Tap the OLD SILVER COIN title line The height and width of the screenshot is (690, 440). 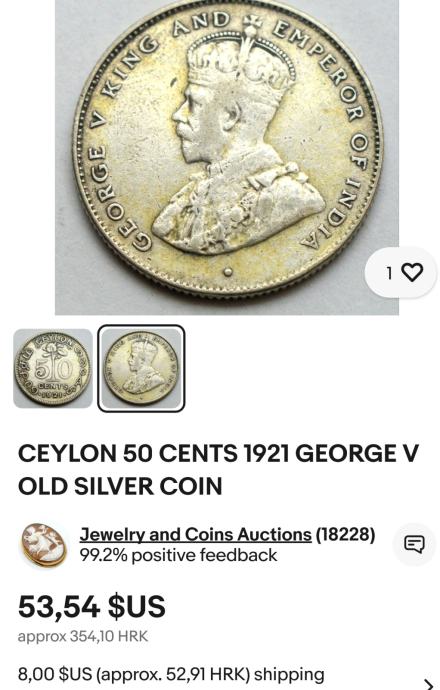click(120, 486)
